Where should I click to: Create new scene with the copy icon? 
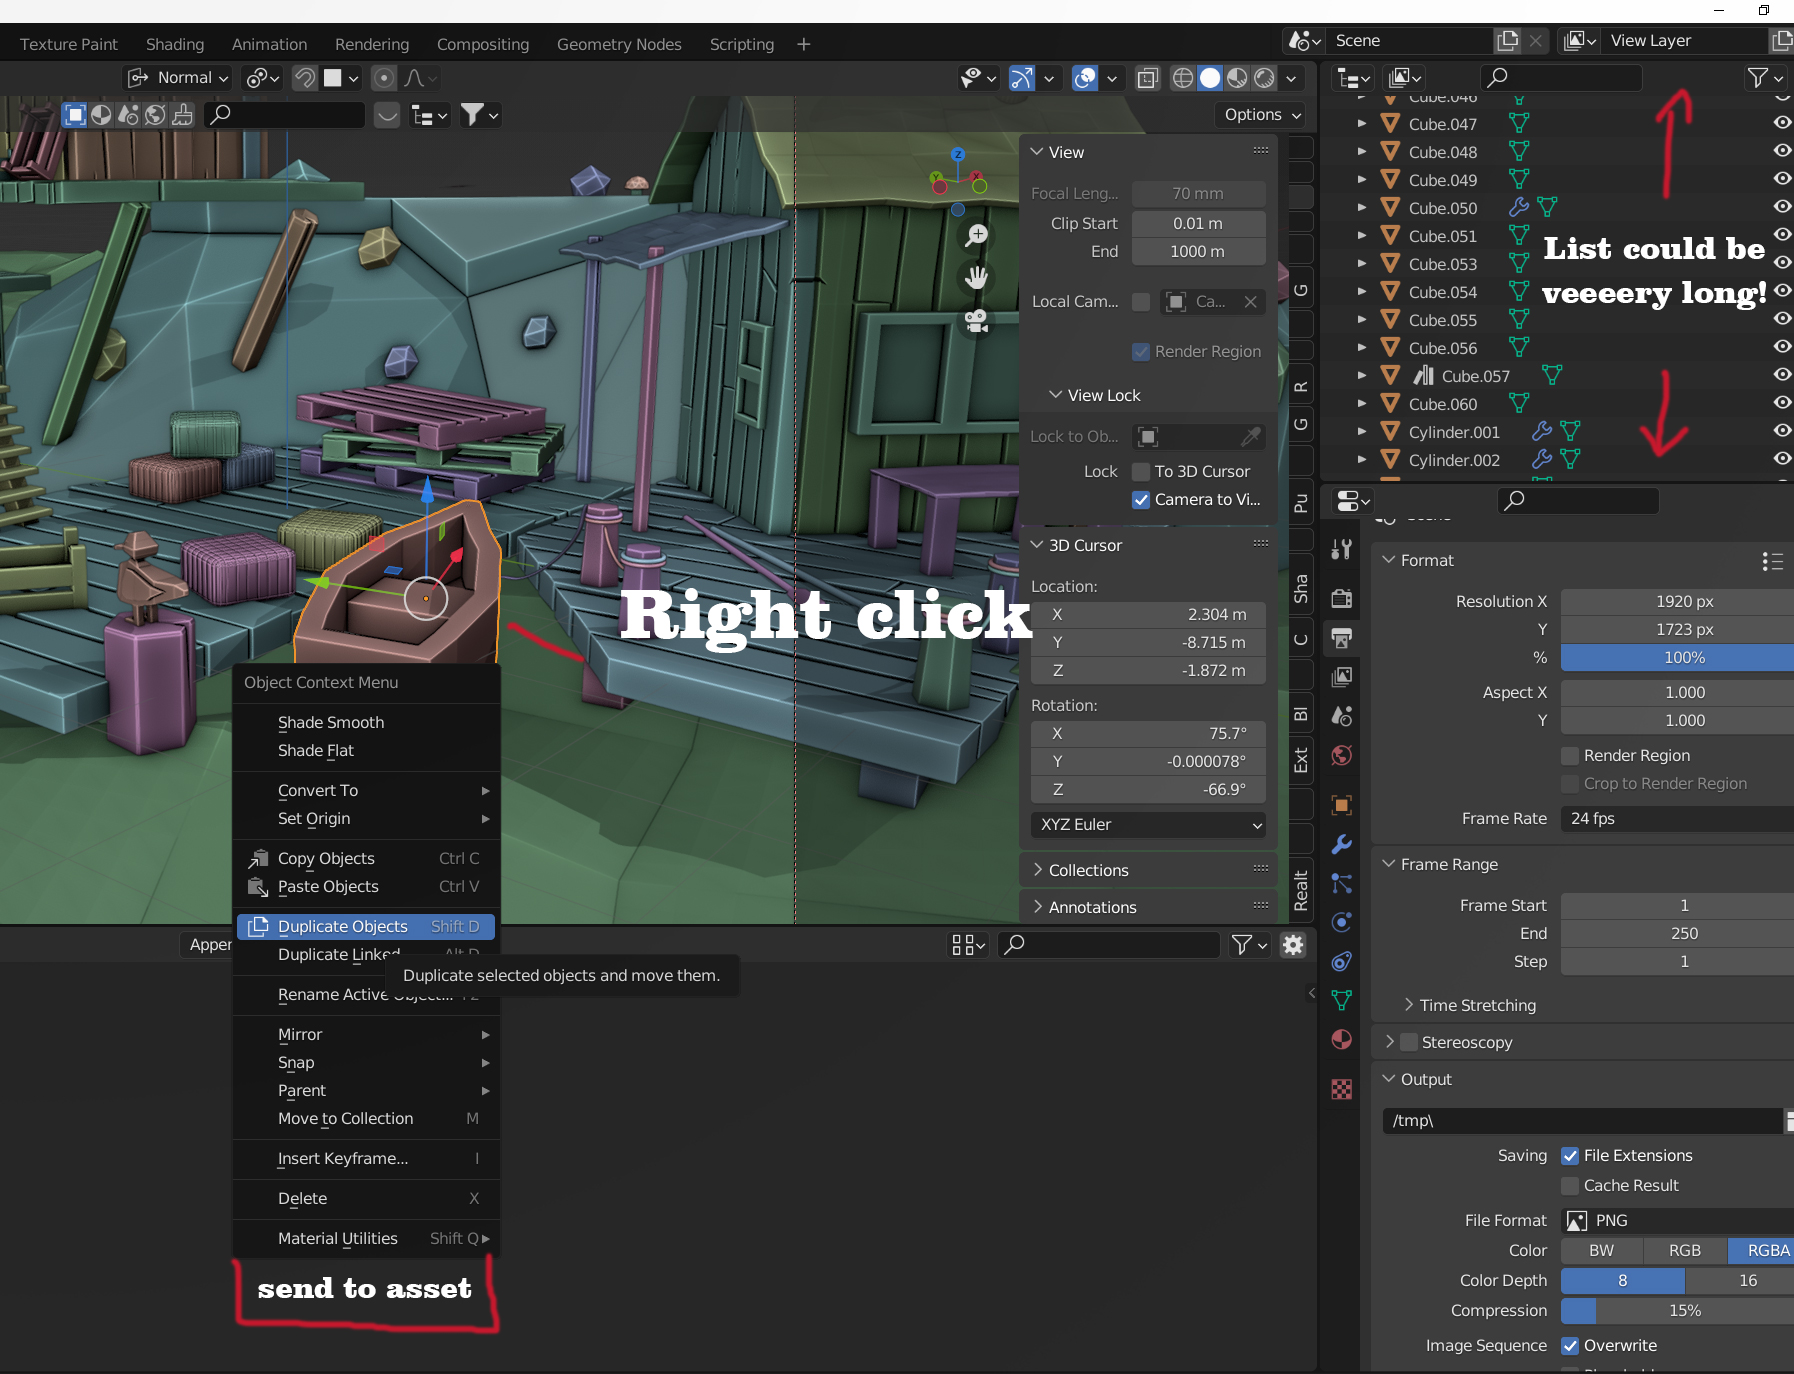click(x=1507, y=41)
